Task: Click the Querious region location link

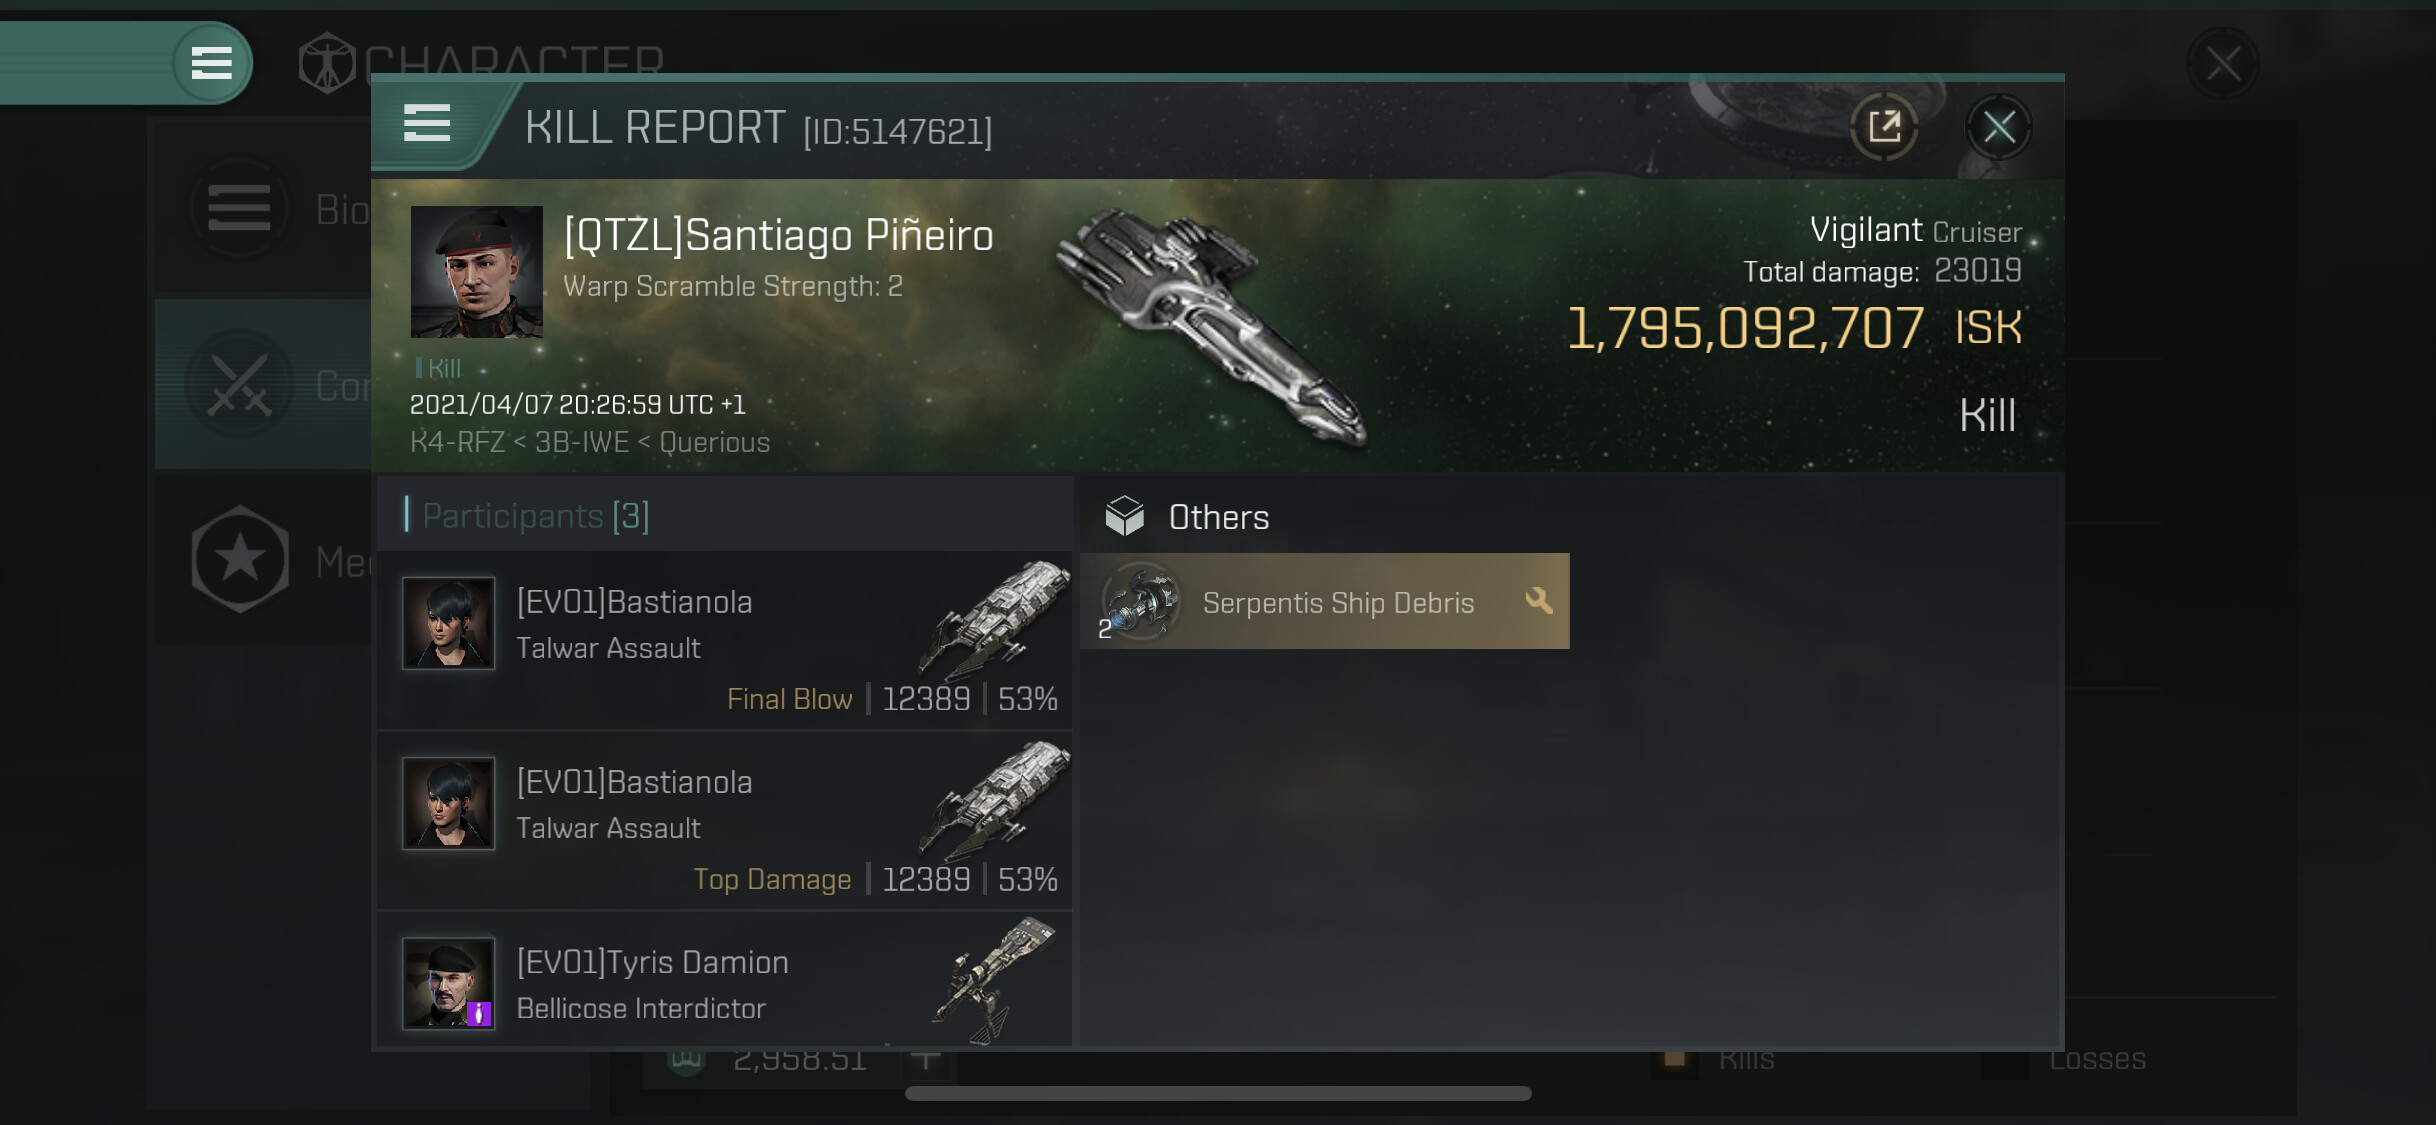Action: click(x=714, y=443)
